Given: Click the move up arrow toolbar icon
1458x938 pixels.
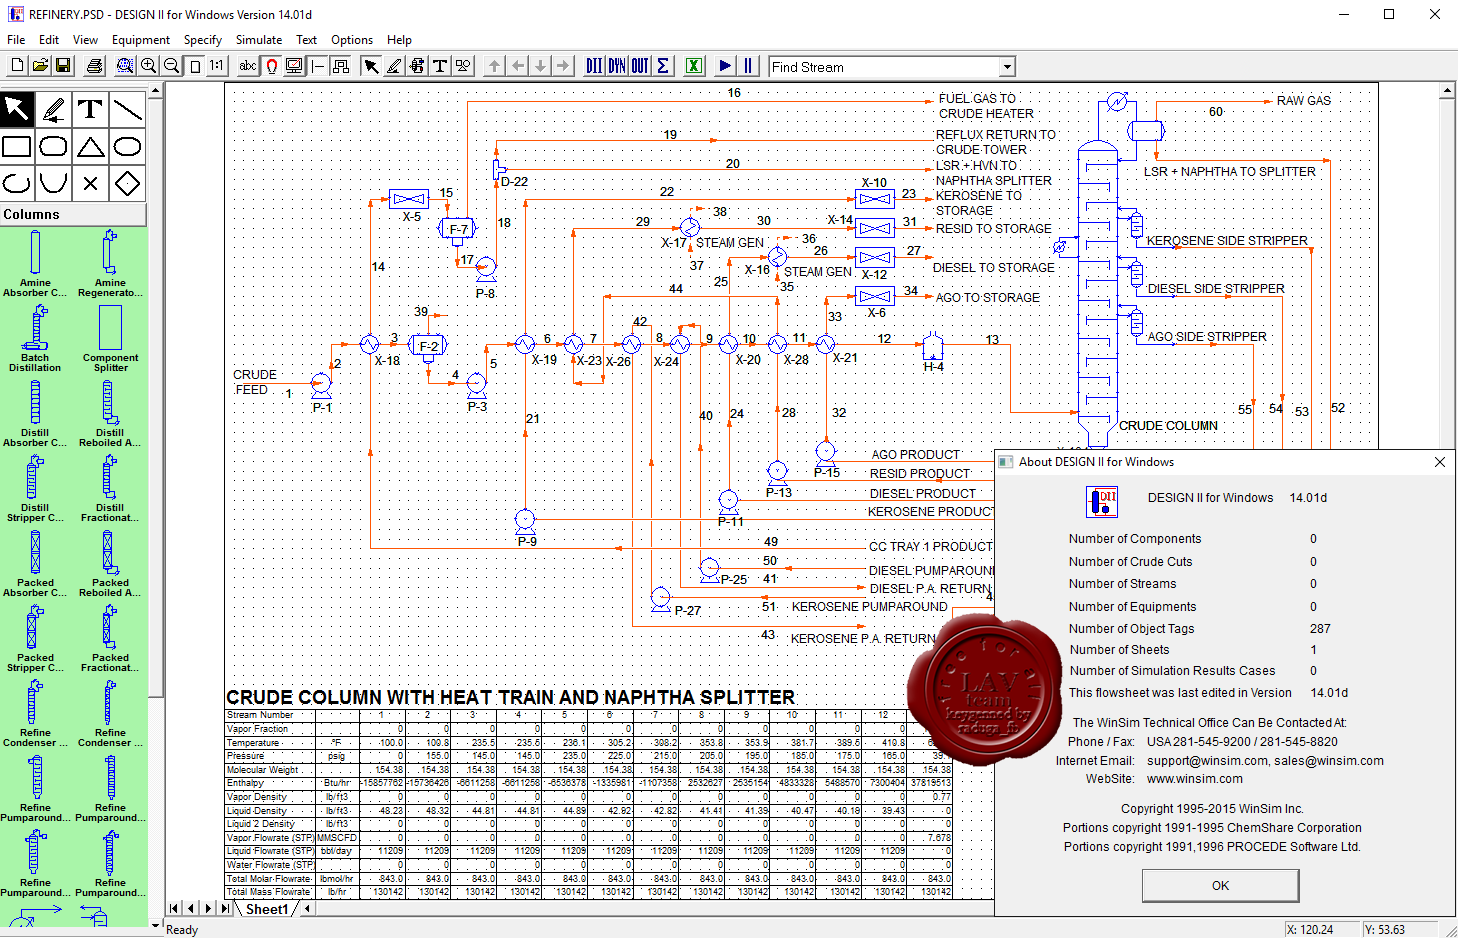Looking at the screenshot, I should coord(494,66).
